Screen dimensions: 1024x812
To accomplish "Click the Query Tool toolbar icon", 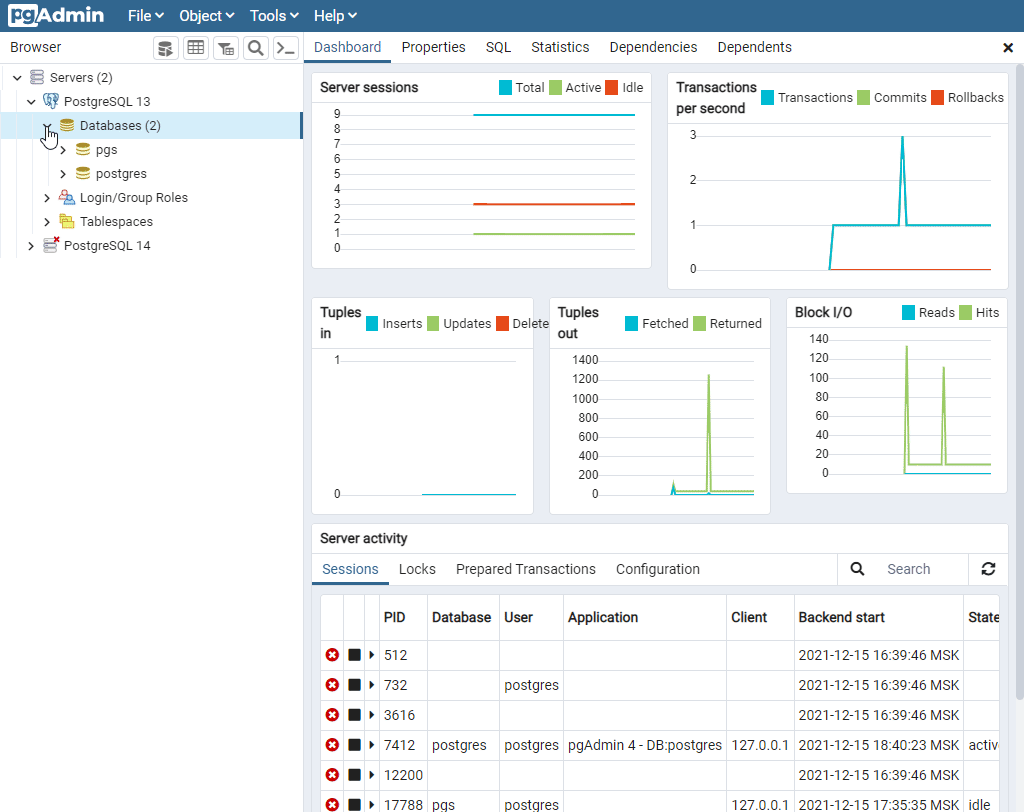I will click(x=166, y=48).
